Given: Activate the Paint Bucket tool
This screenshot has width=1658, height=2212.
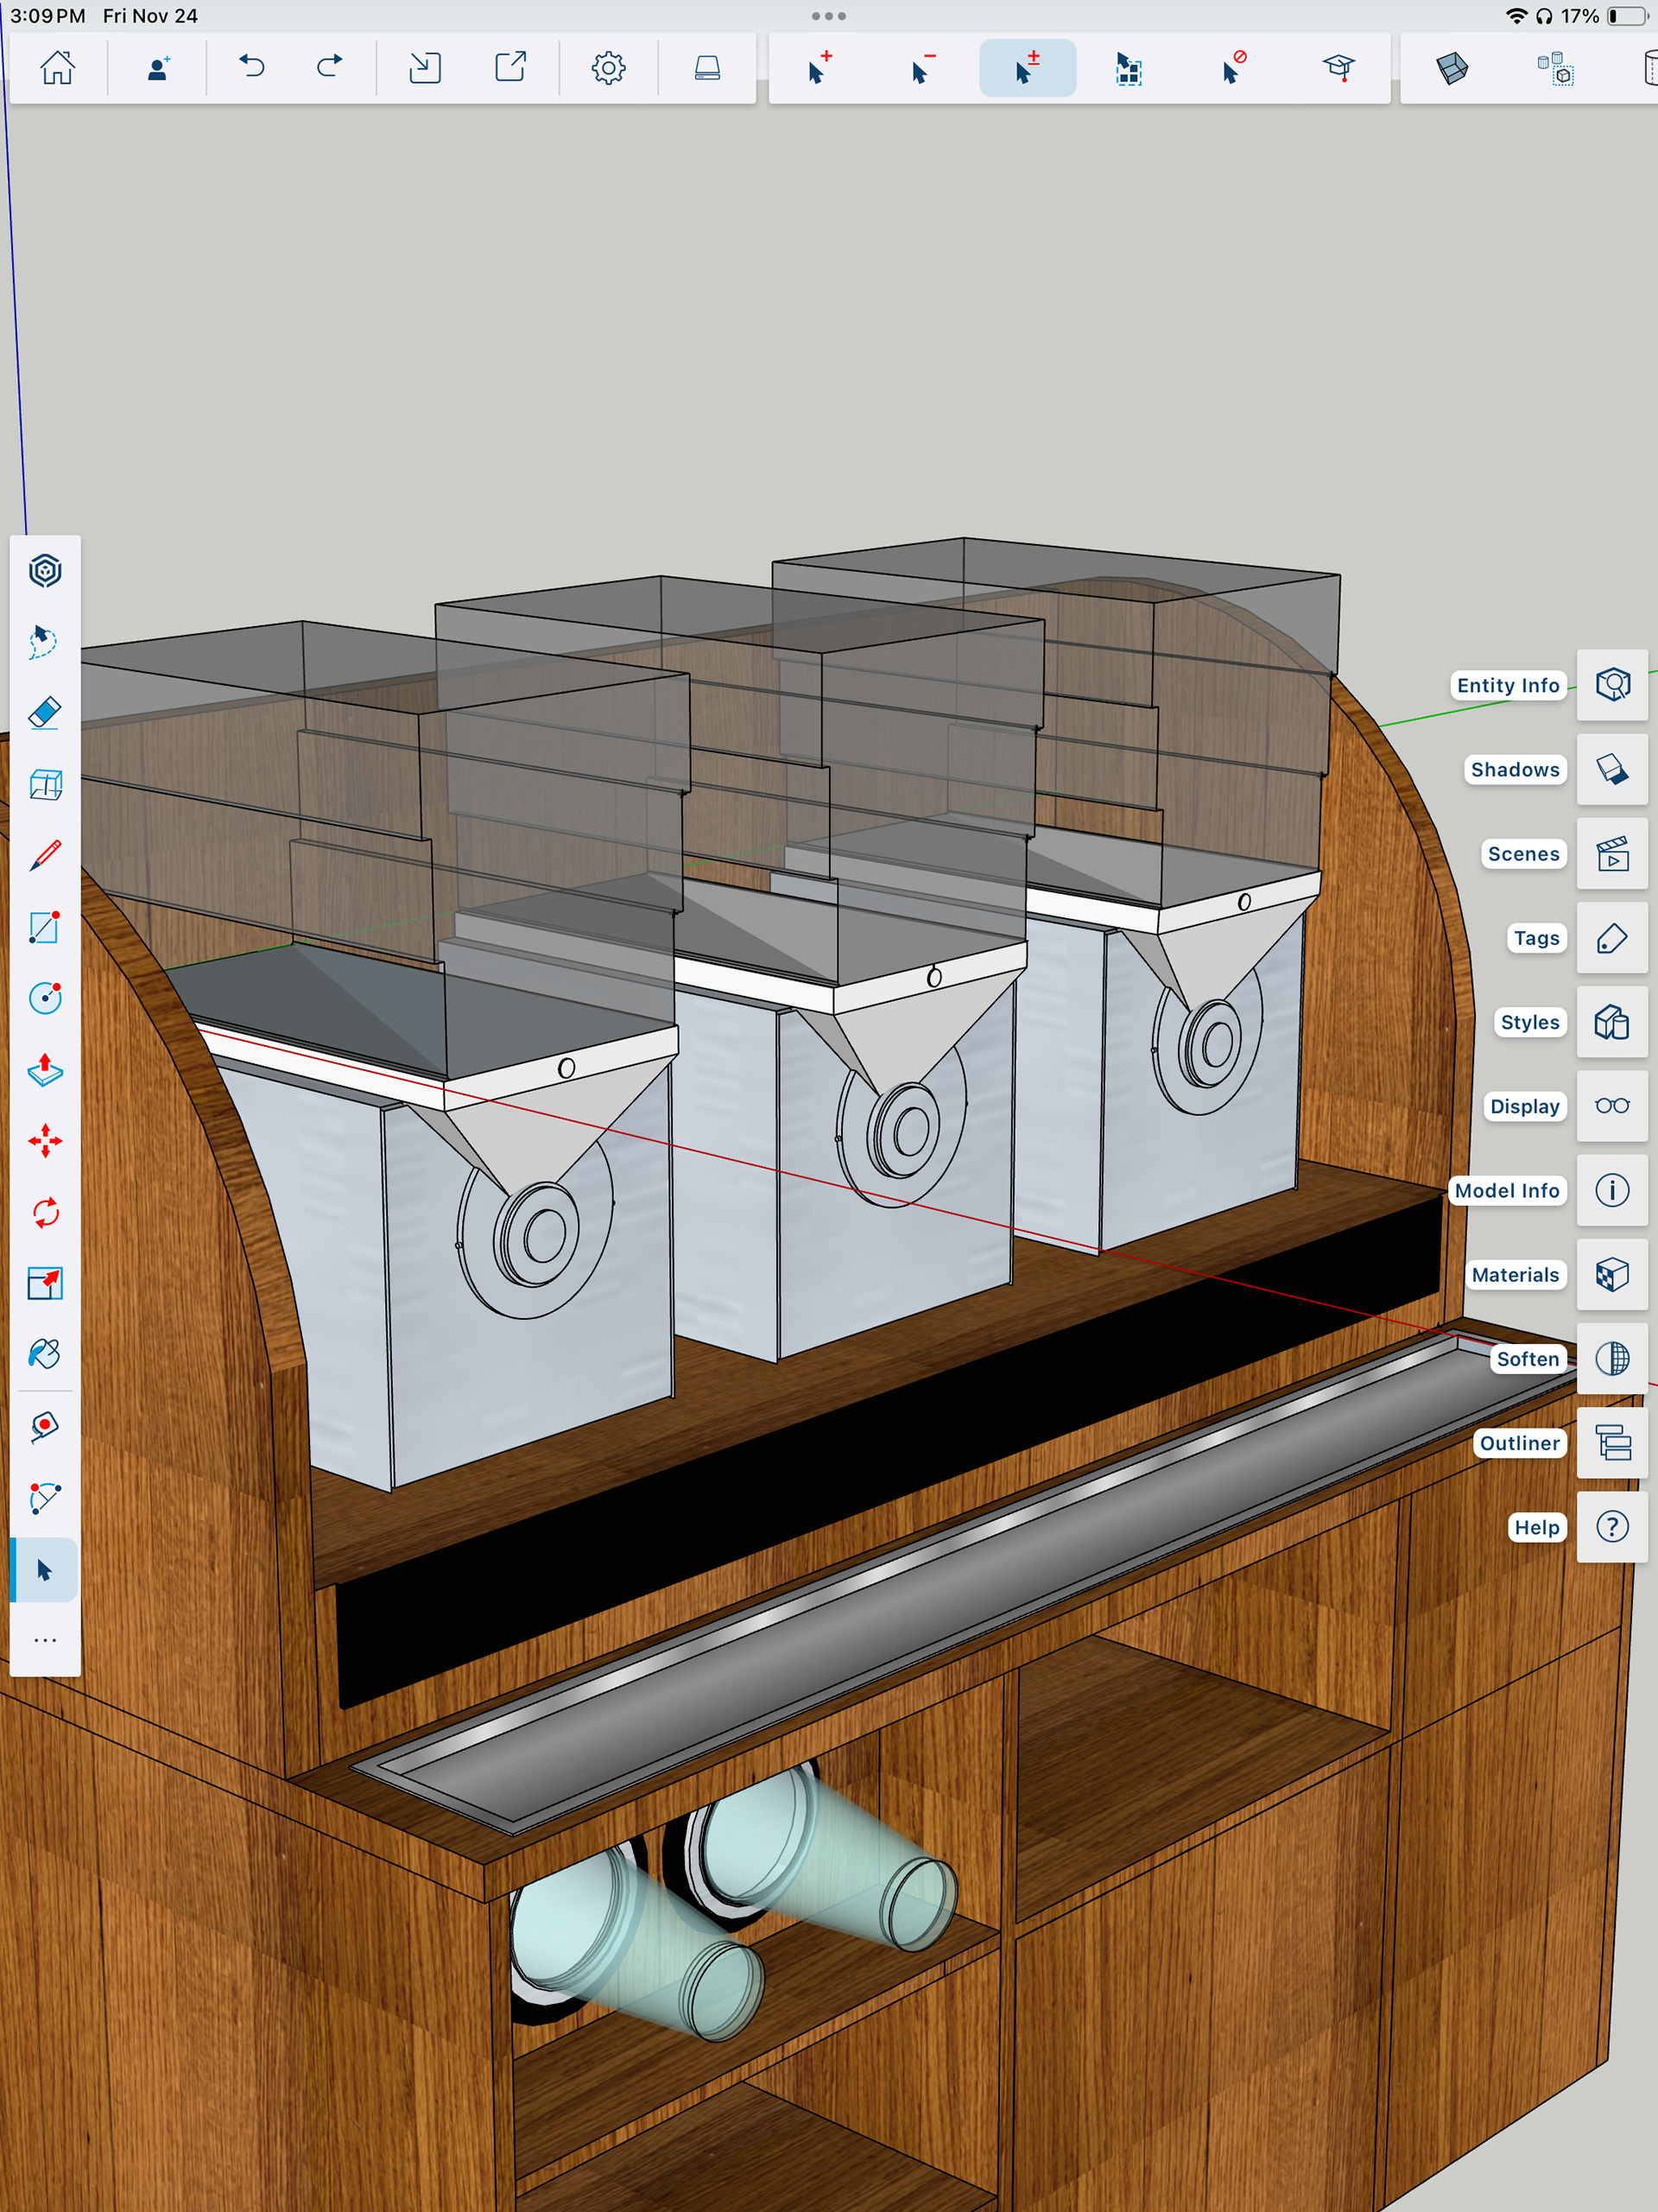Looking at the screenshot, I should coord(45,1355).
